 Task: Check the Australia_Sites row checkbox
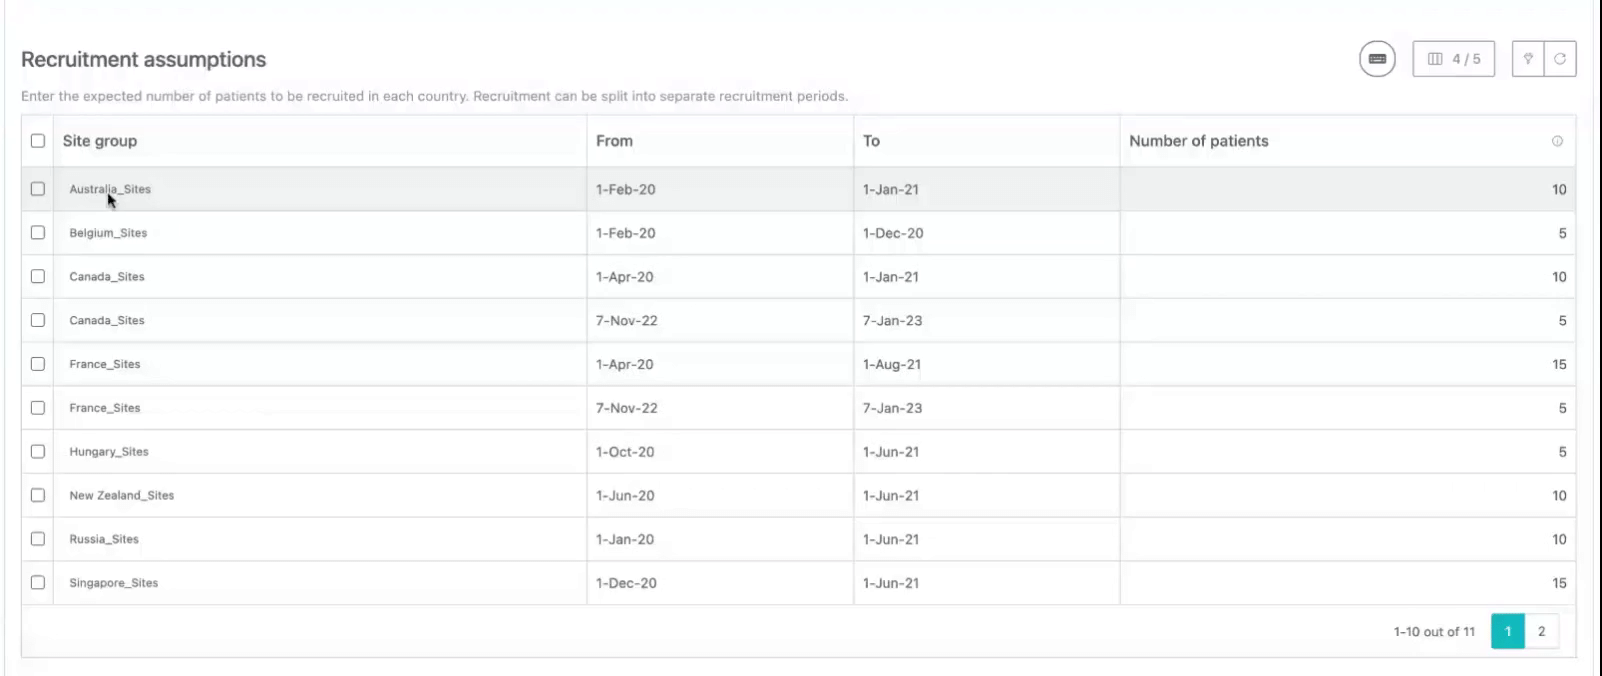click(x=38, y=189)
